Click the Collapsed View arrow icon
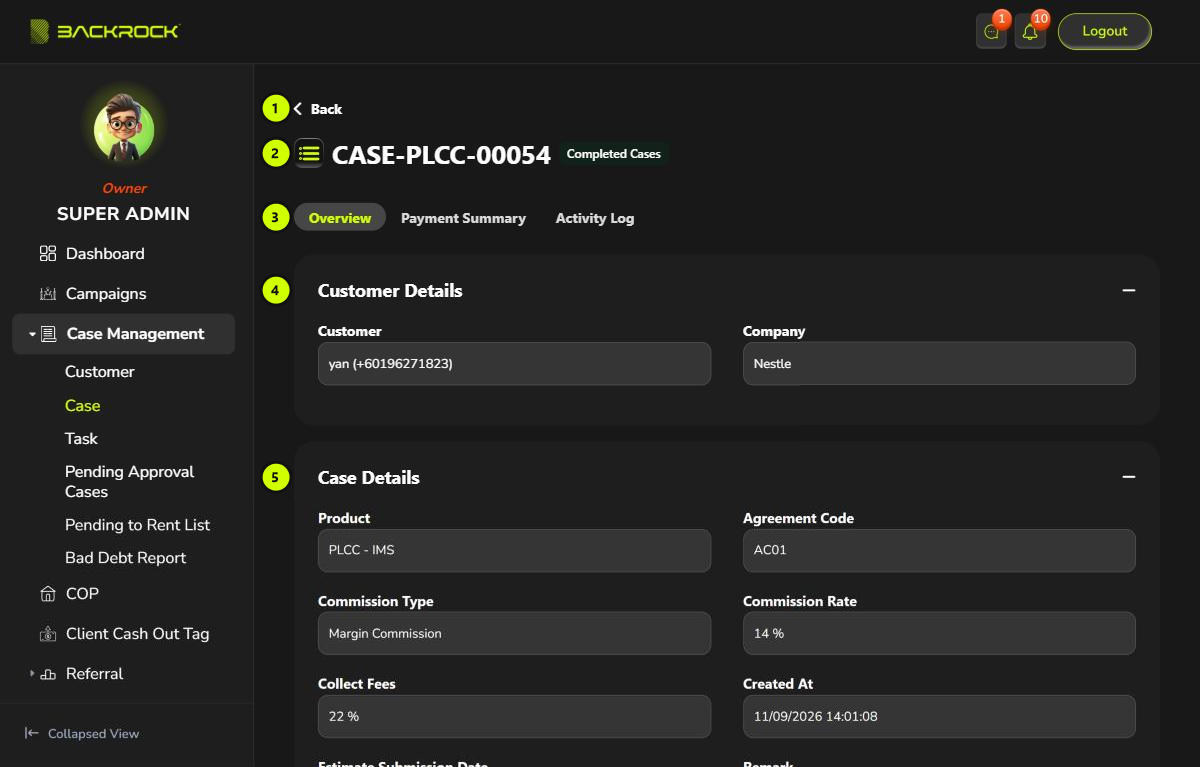Viewport: 1200px width, 767px height. [x=32, y=734]
